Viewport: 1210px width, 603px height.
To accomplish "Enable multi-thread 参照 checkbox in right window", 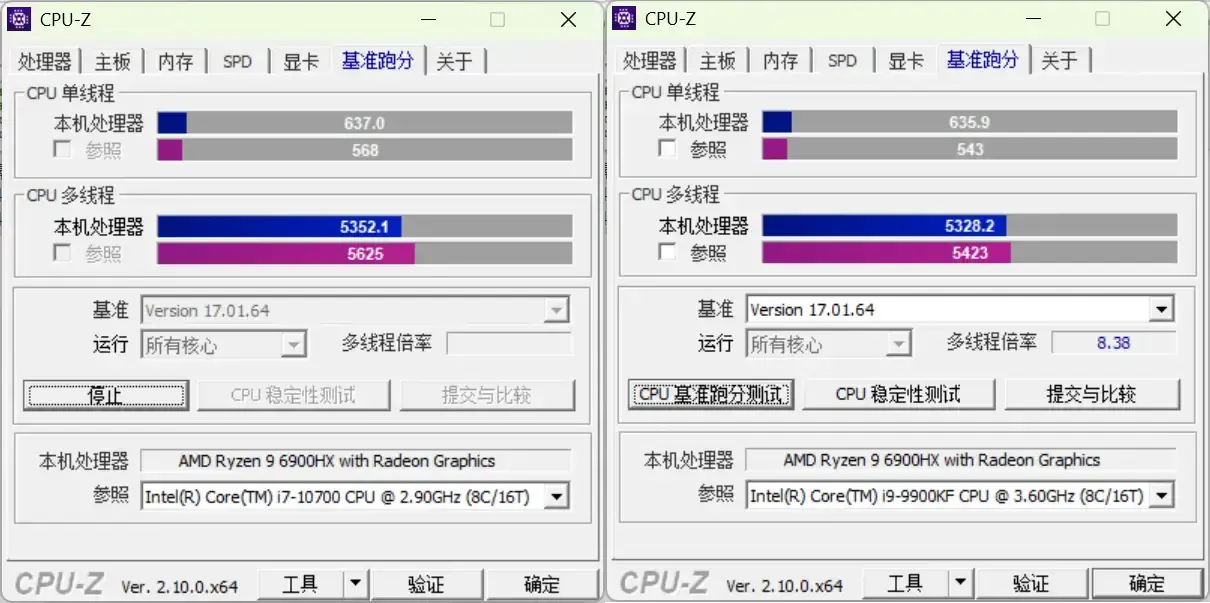I will click(668, 253).
